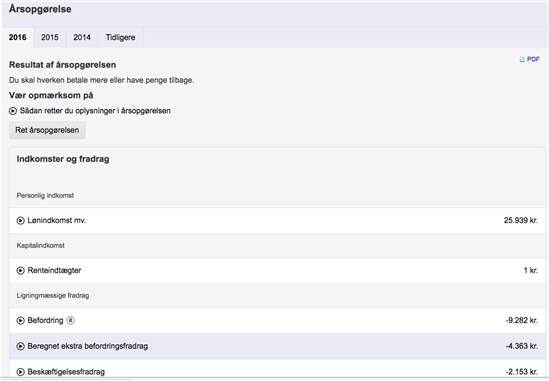Select the Beregnet ekstra befordringsfradrag label
549x381 pixels.
[88, 346]
